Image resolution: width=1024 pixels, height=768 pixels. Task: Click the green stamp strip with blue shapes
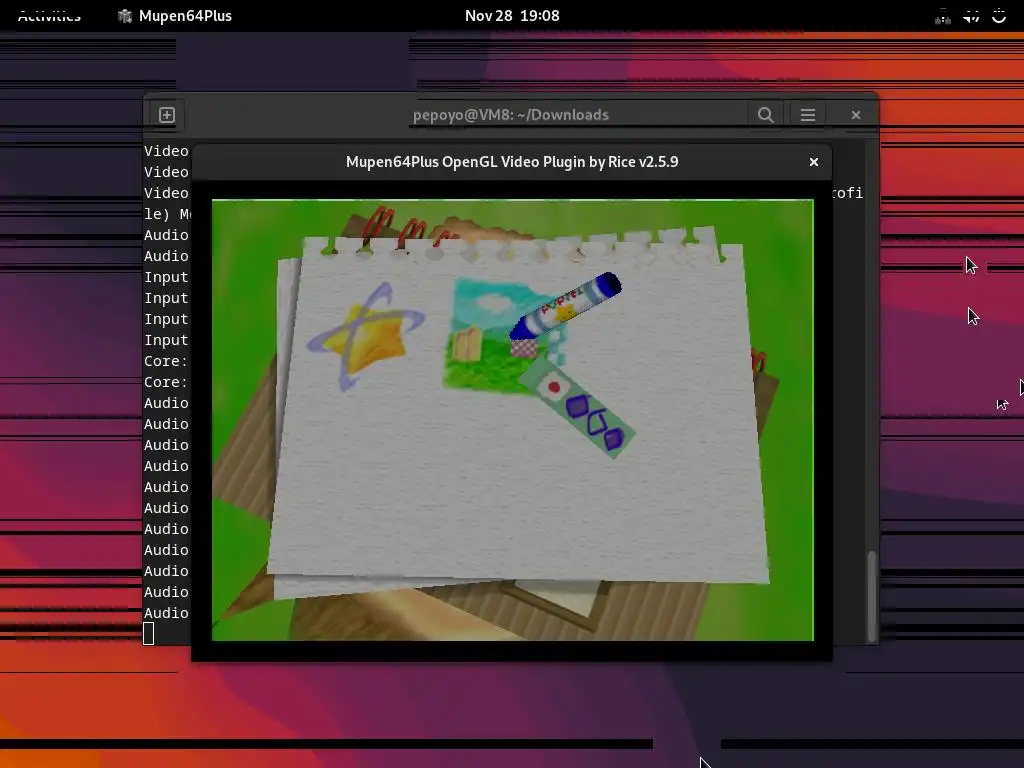pyautogui.click(x=577, y=407)
